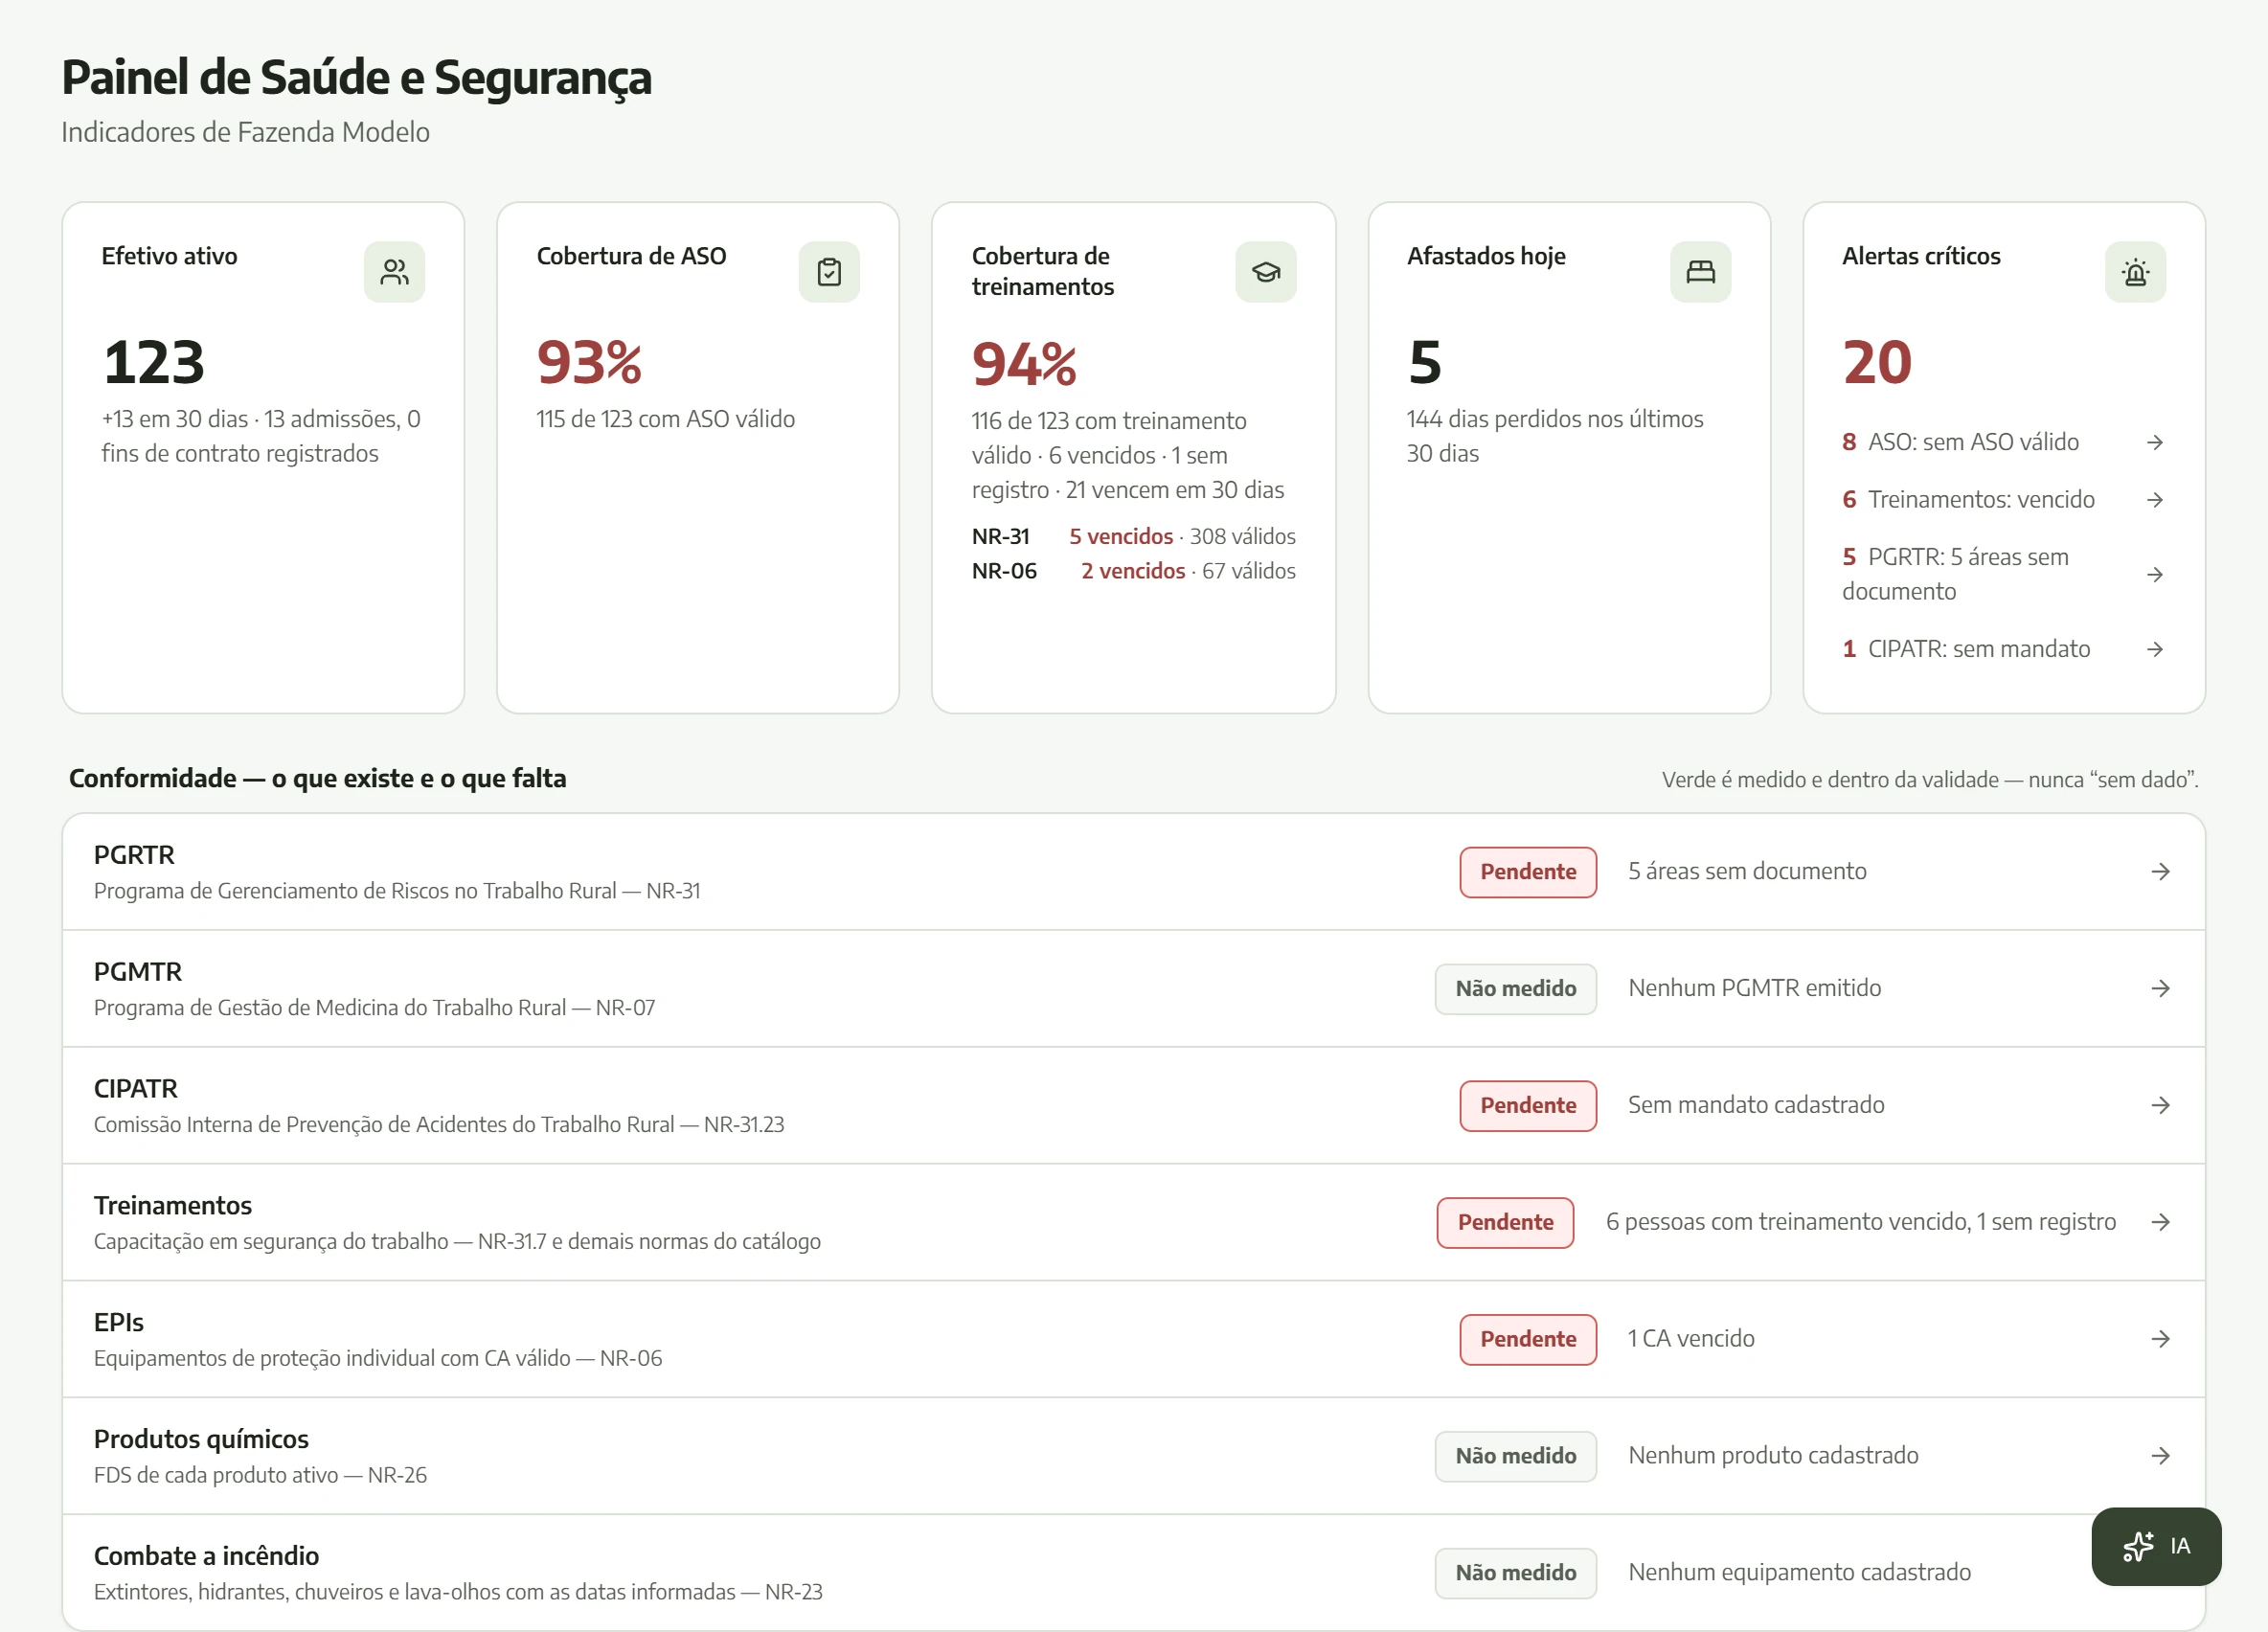The image size is (2268, 1632).
Task: Click the Afastados hoje count of 5
Action: (1425, 362)
